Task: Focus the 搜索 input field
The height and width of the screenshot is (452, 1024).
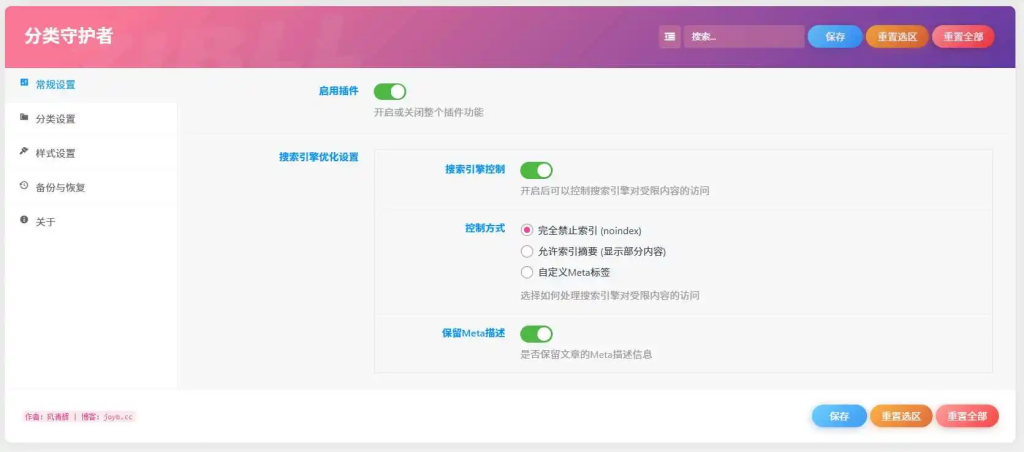Action: tap(744, 37)
